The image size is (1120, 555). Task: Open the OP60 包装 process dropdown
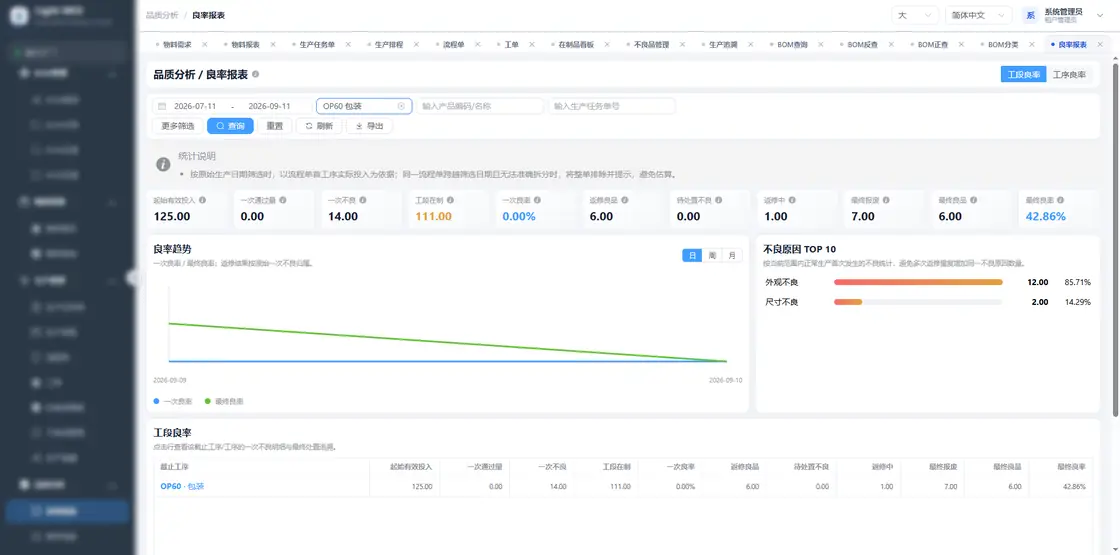[364, 106]
